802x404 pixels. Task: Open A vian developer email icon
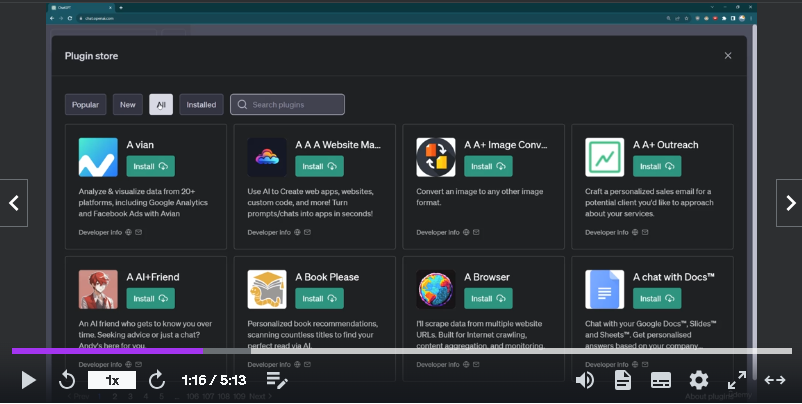[139, 232]
